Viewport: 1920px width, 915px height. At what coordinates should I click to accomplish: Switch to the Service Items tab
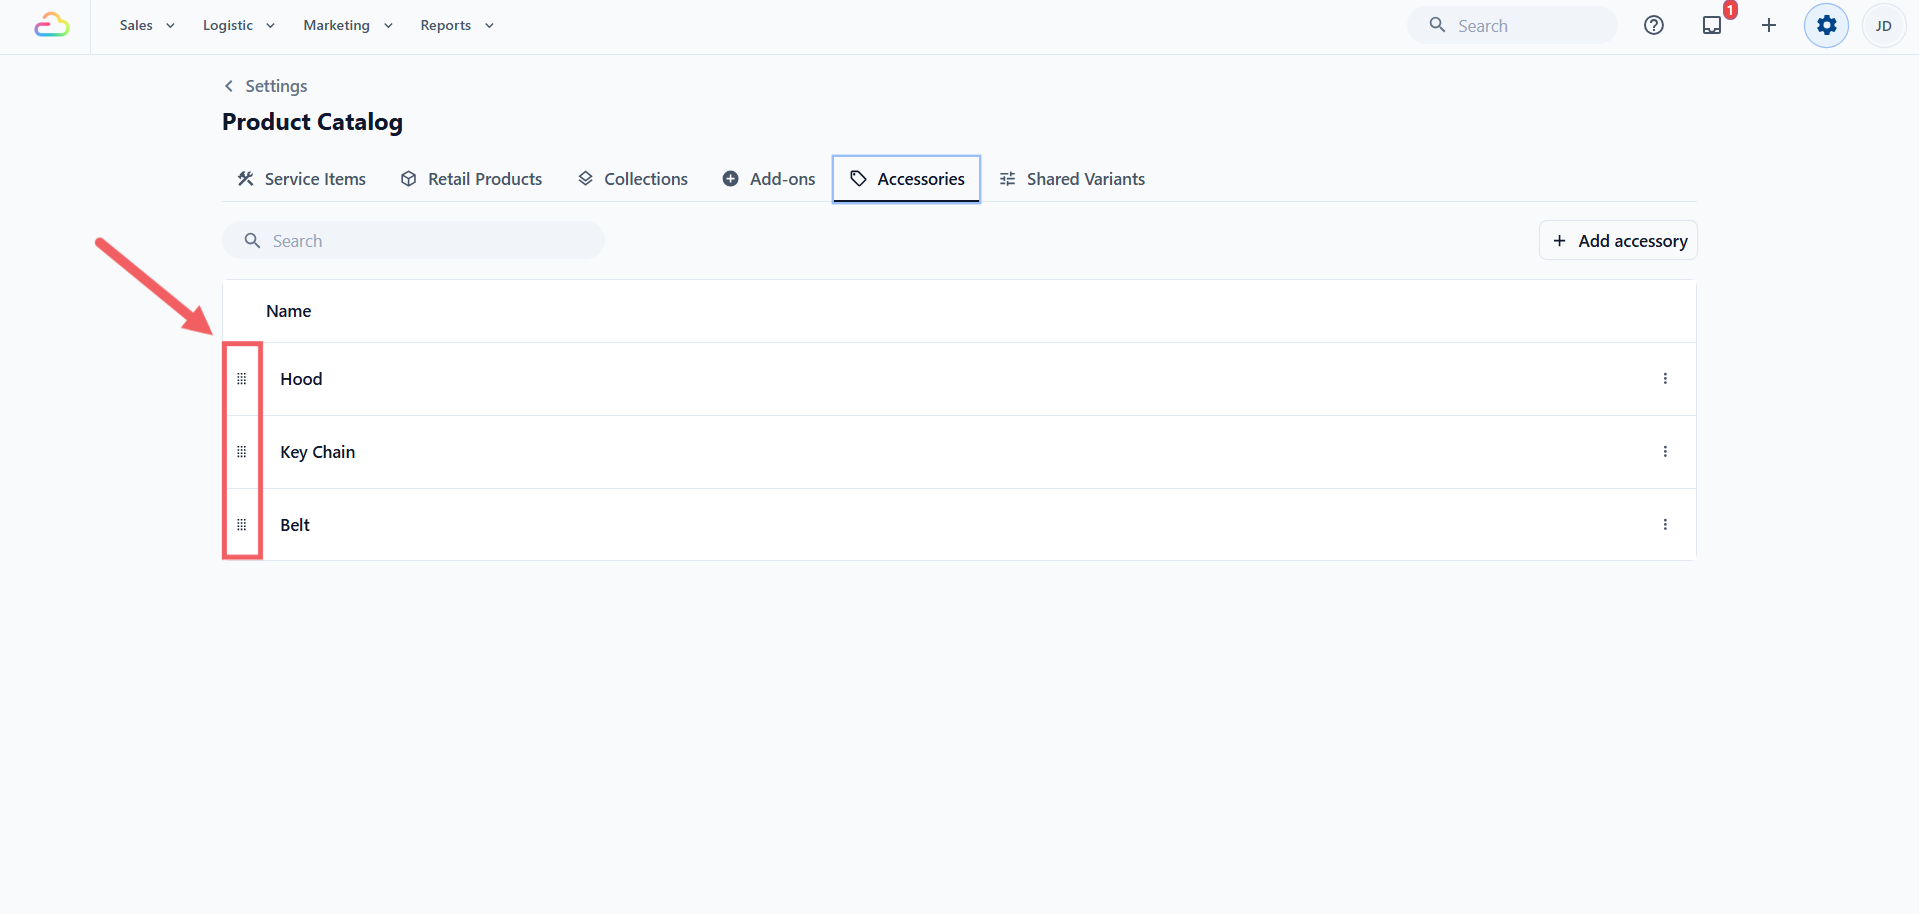coord(301,179)
